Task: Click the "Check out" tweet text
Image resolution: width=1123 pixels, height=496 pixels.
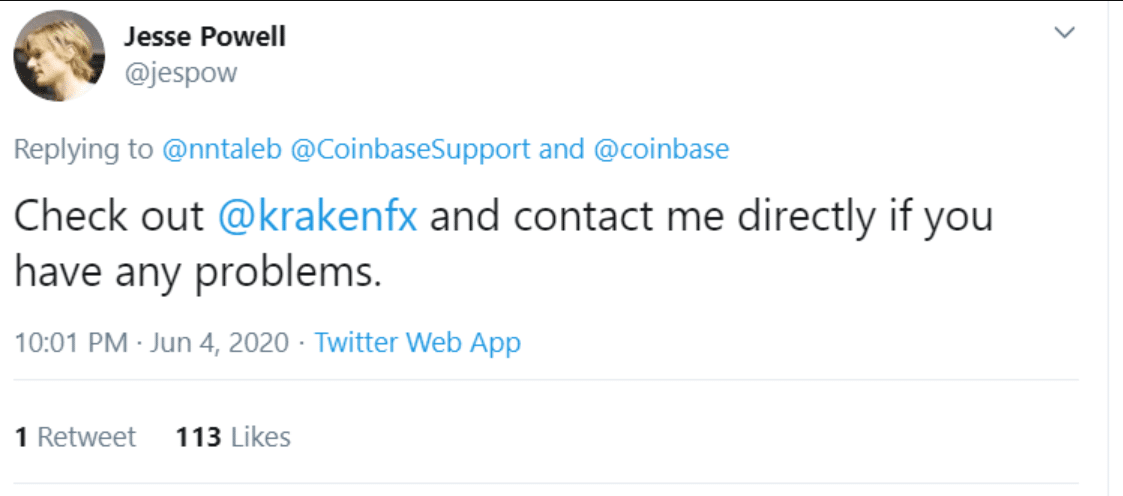Action: [108, 217]
